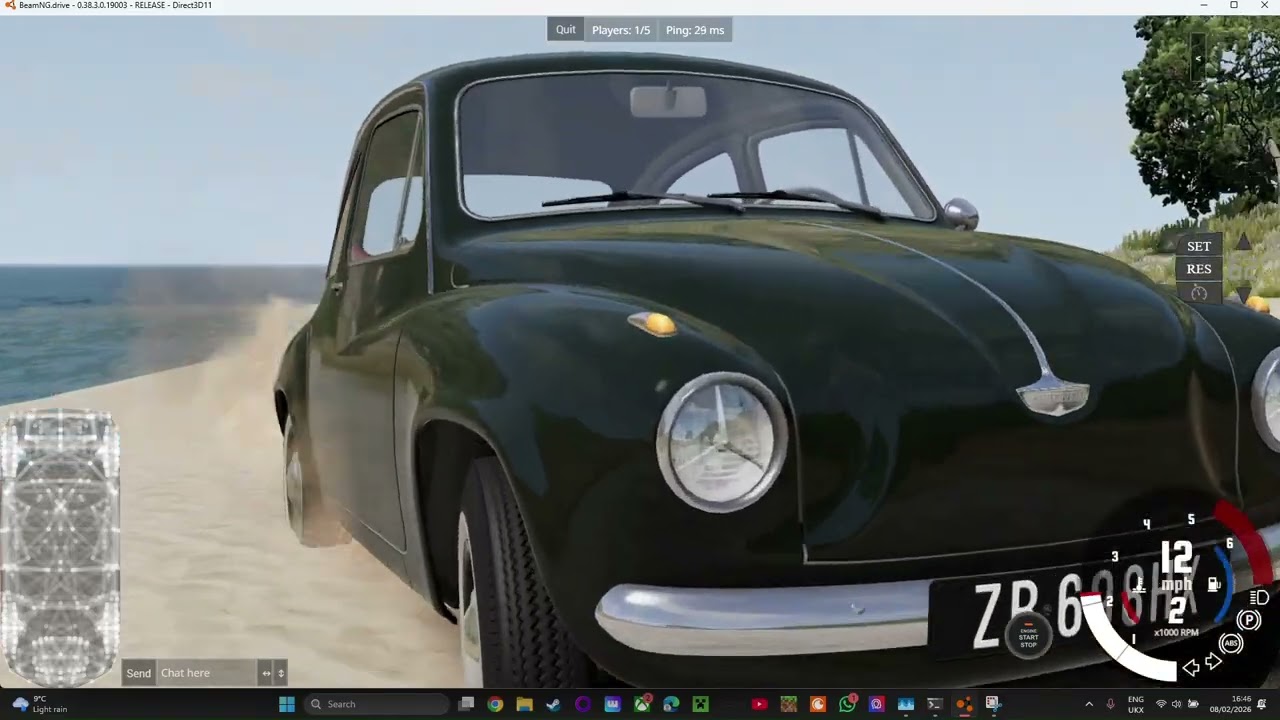Click the vehicle damage wireframe display
Image resolution: width=1280 pixels, height=720 pixels.
pyautogui.click(x=60, y=547)
